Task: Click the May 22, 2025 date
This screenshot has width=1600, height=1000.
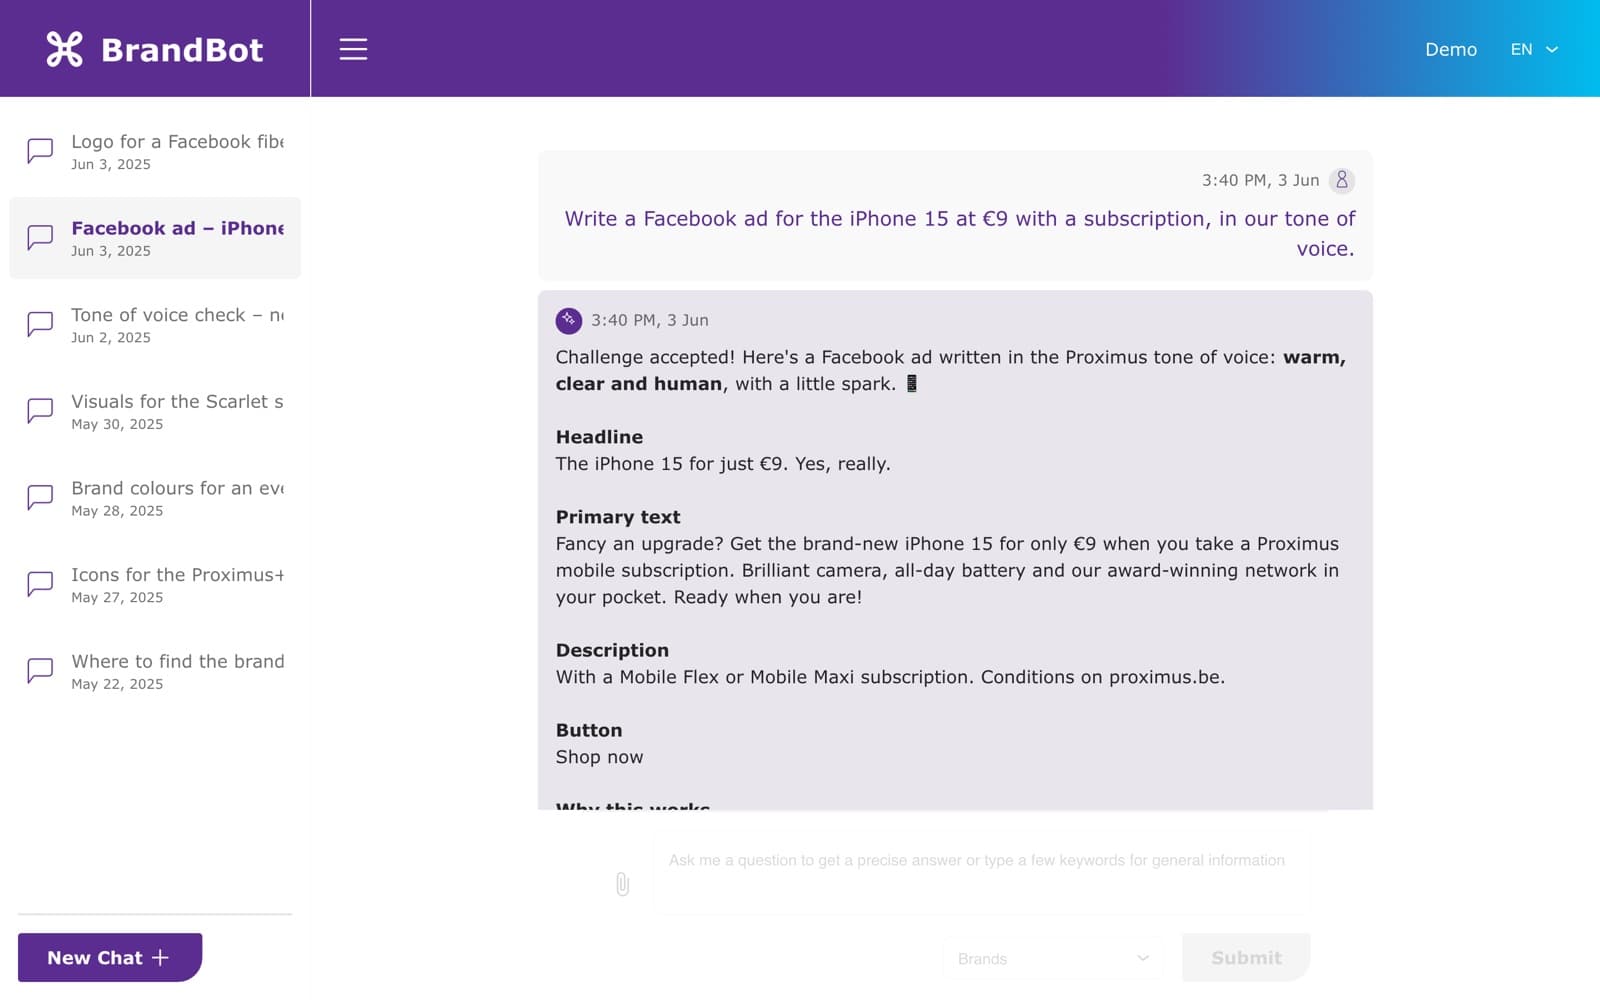Action: 117,684
